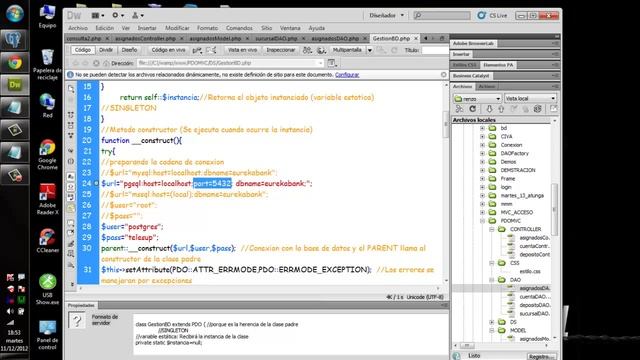Open the gear extension menu in the title bar
The width and height of the screenshot is (640, 360).
pos(117,16)
